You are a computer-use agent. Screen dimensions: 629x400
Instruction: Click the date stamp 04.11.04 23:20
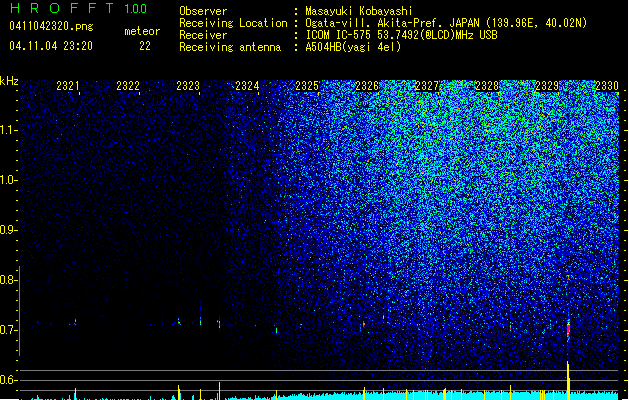pos(51,46)
